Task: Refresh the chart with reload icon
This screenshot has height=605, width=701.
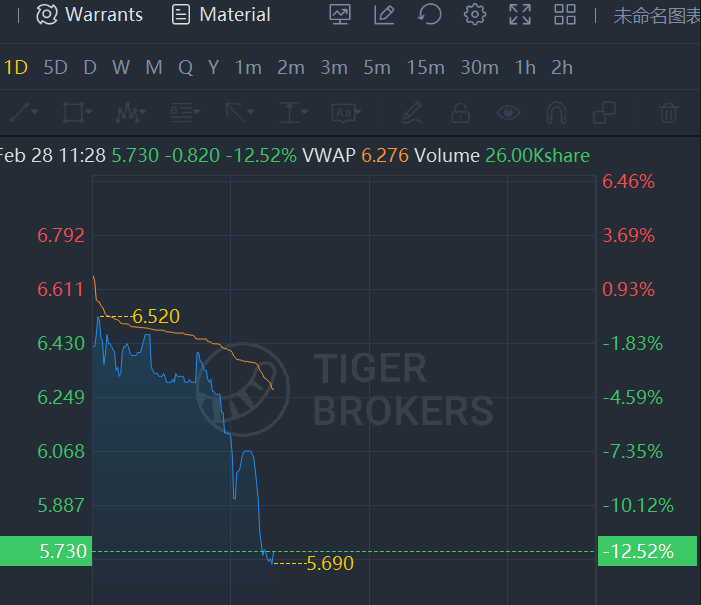Action: (x=430, y=15)
